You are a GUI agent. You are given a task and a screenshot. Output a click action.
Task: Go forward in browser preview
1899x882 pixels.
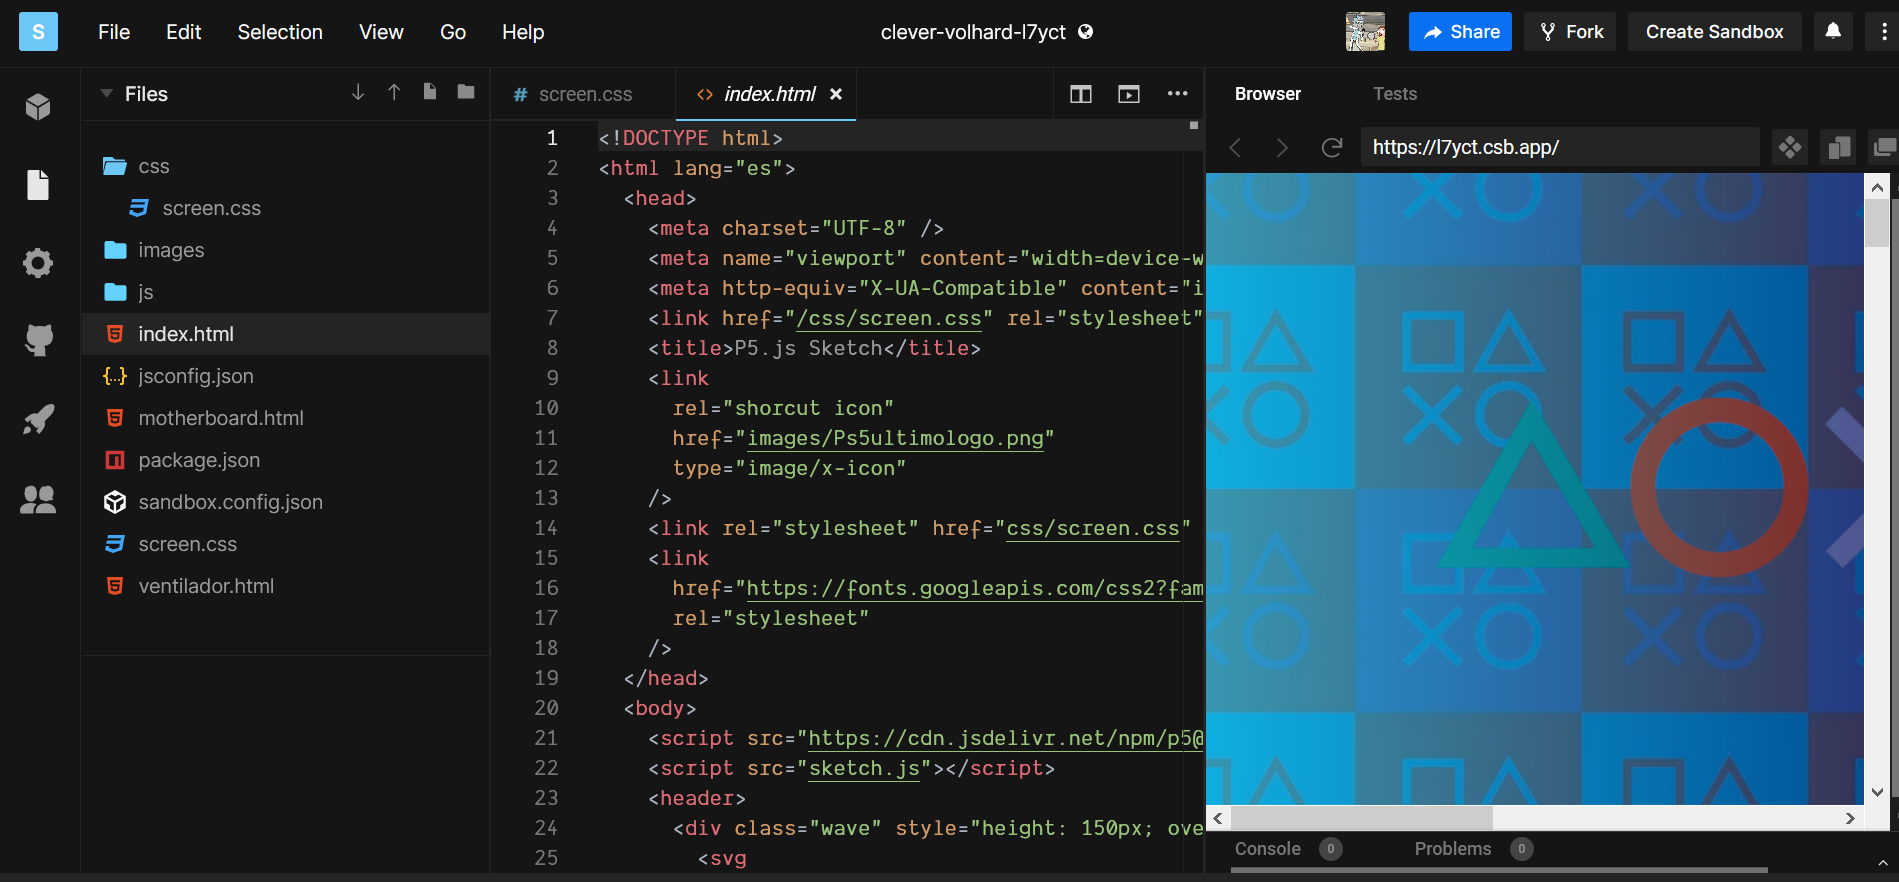[x=1282, y=148]
